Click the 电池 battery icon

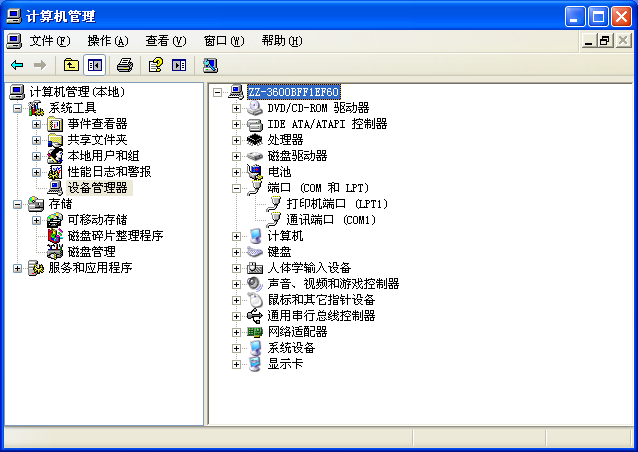point(255,172)
